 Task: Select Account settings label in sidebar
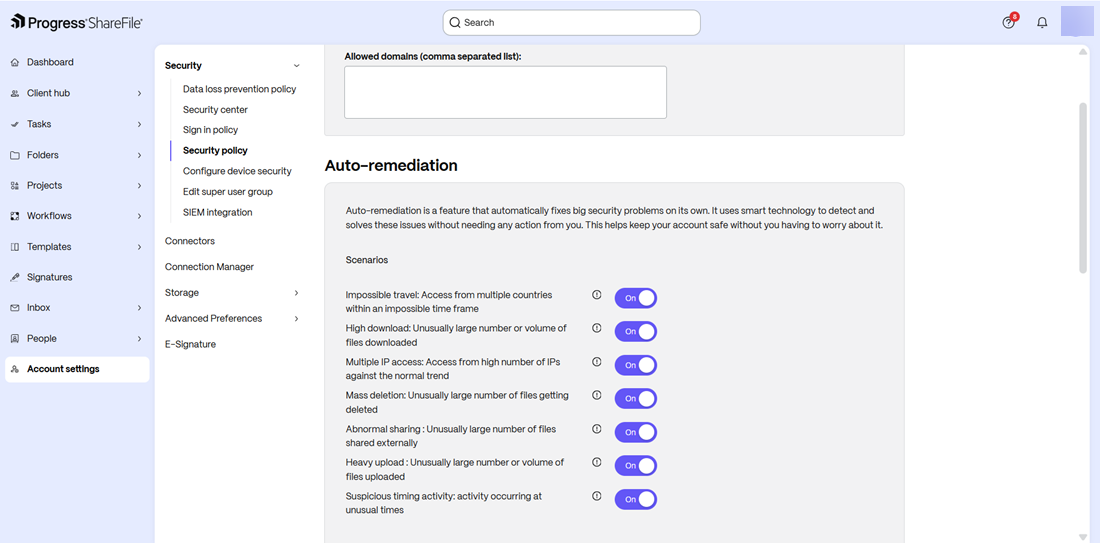[63, 369]
